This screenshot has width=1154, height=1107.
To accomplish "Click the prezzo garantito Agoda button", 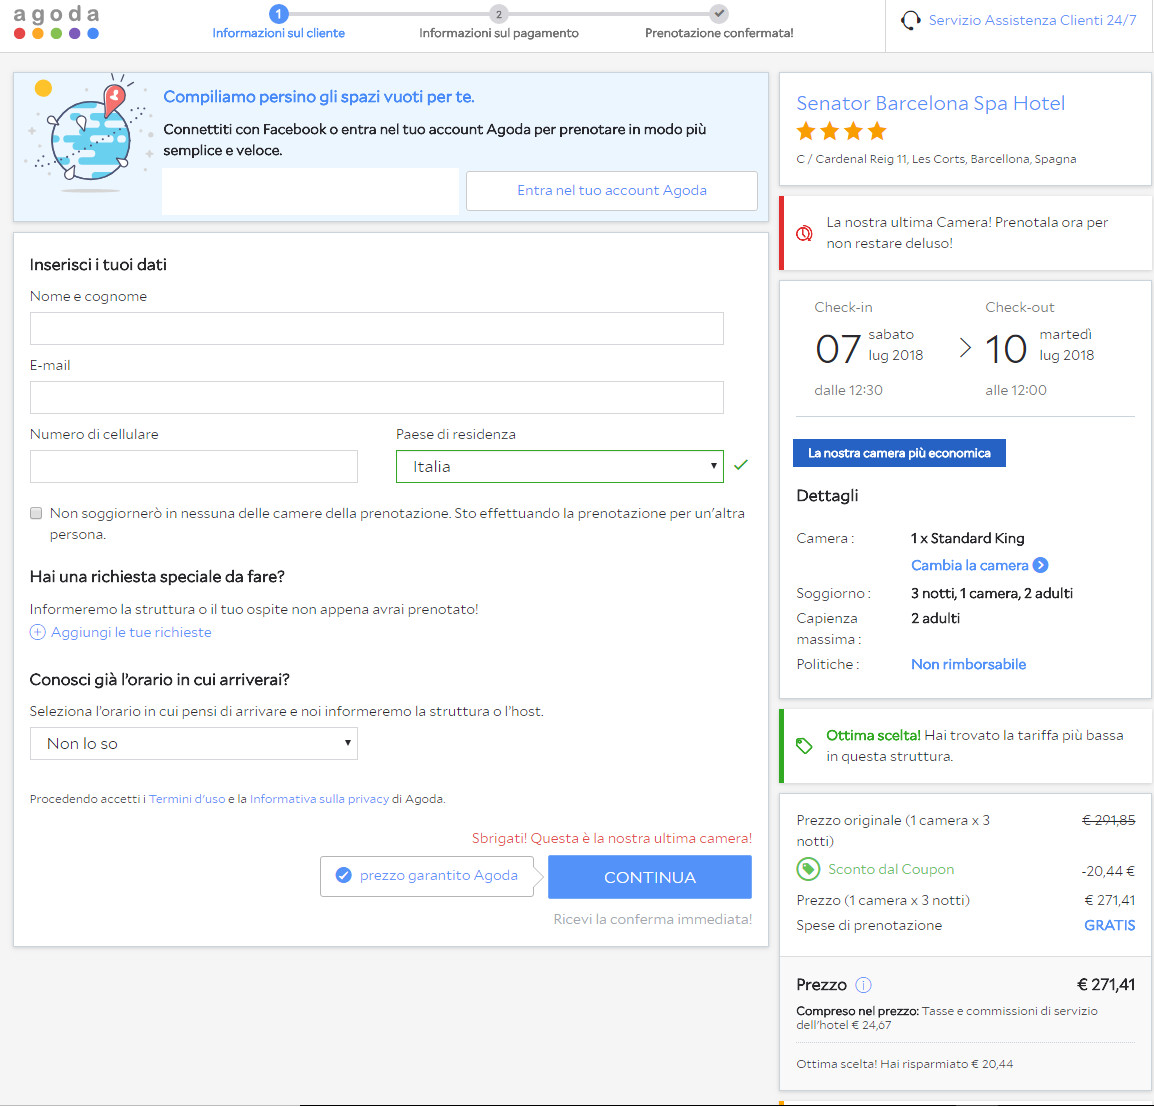I will [427, 876].
